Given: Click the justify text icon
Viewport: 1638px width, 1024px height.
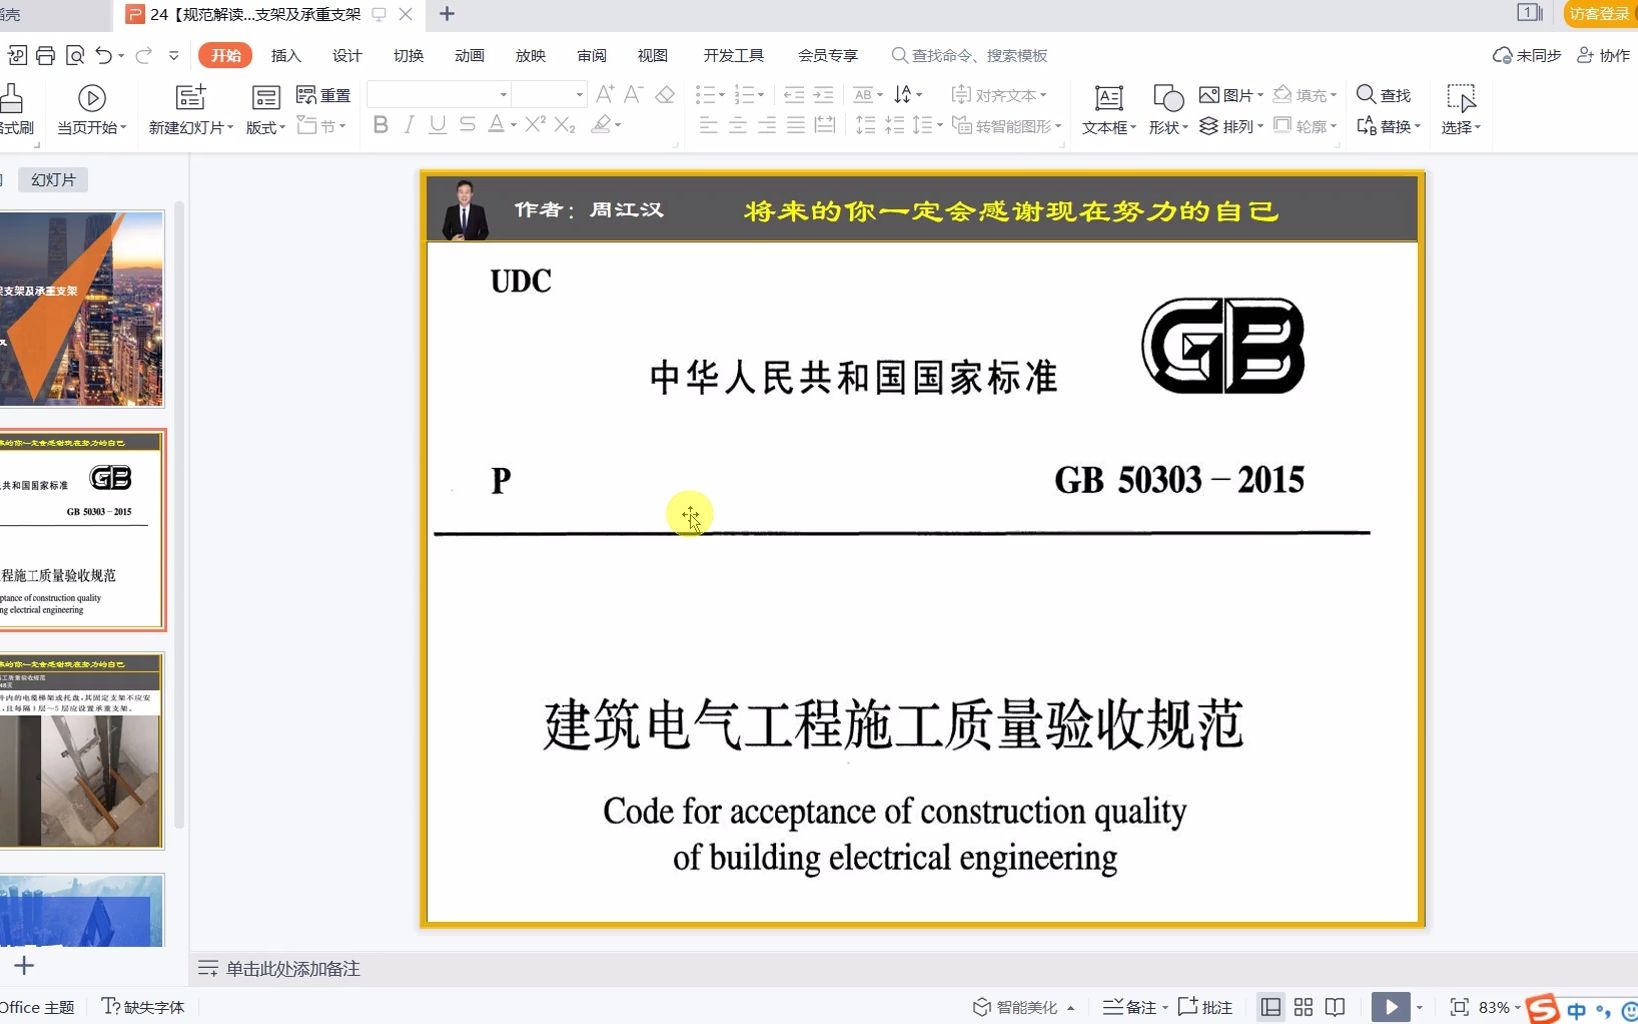Looking at the screenshot, I should (x=795, y=125).
